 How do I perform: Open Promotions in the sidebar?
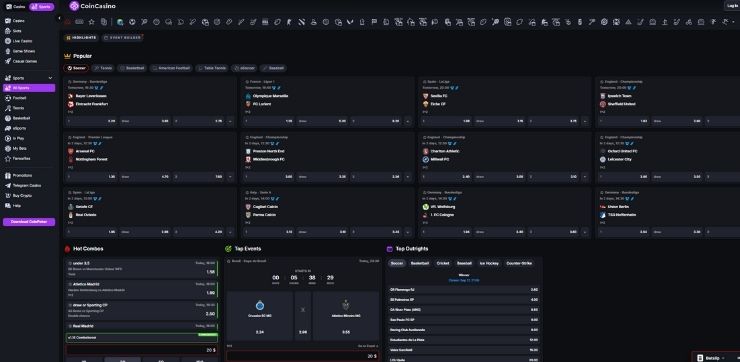click(22, 176)
